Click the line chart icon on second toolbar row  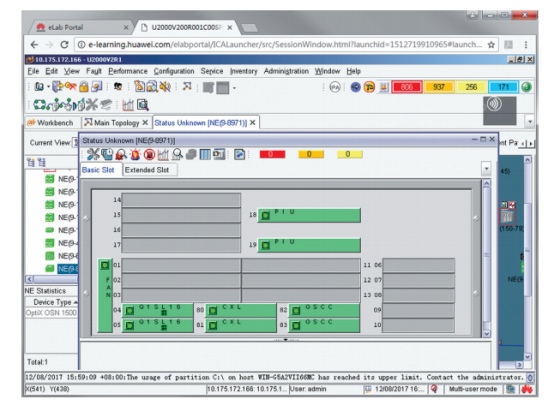(x=128, y=105)
